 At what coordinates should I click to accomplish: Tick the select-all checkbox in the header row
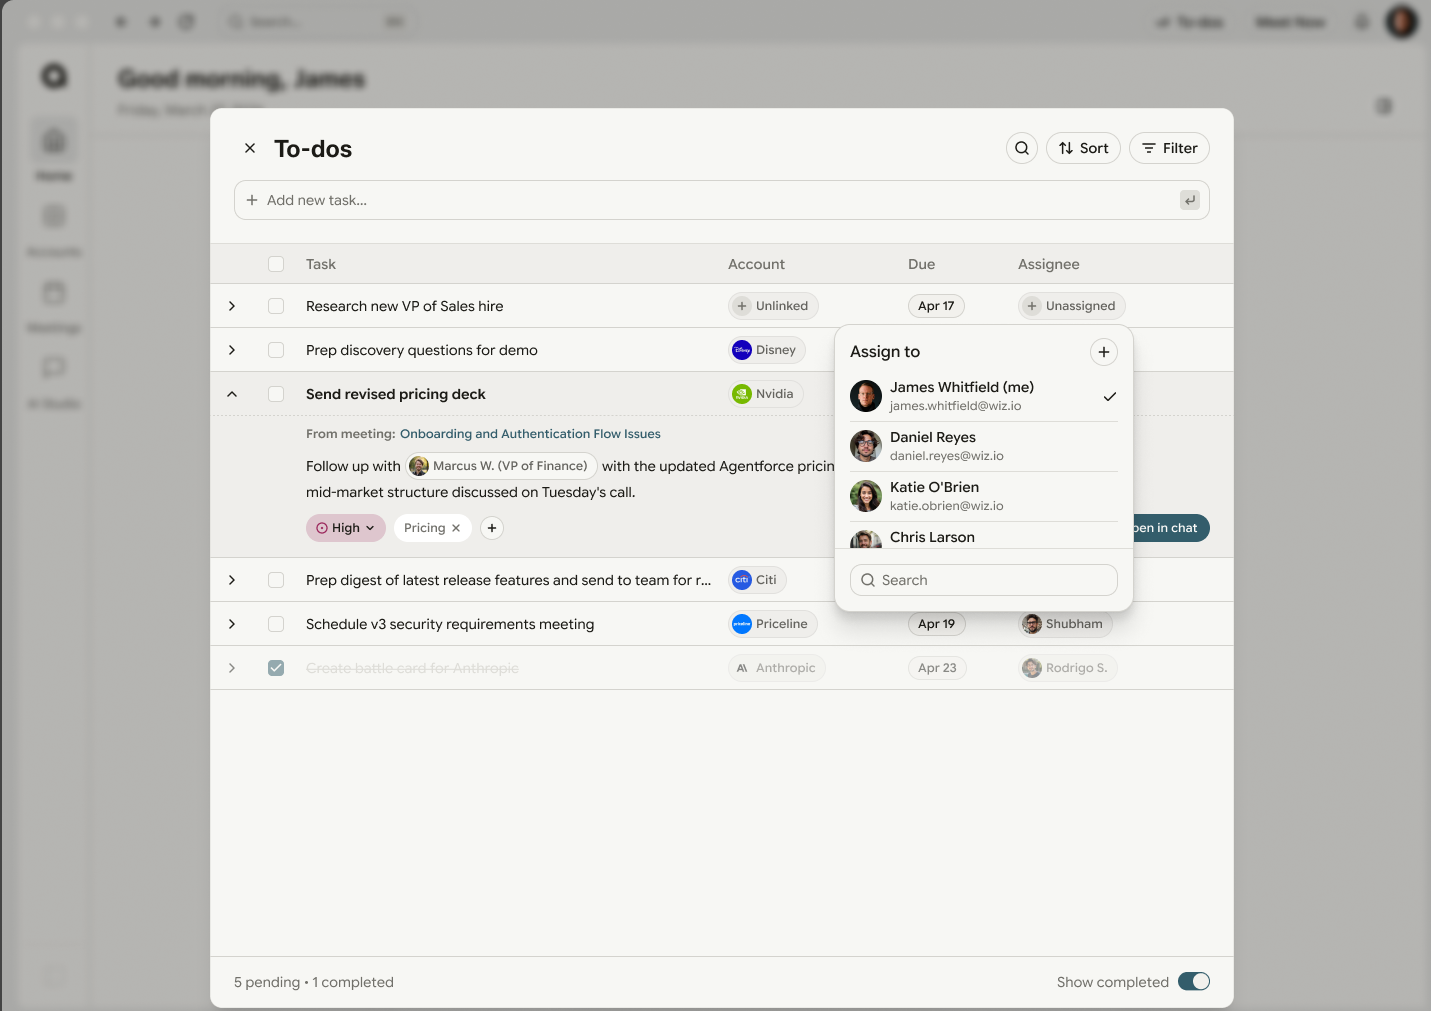[x=276, y=264]
